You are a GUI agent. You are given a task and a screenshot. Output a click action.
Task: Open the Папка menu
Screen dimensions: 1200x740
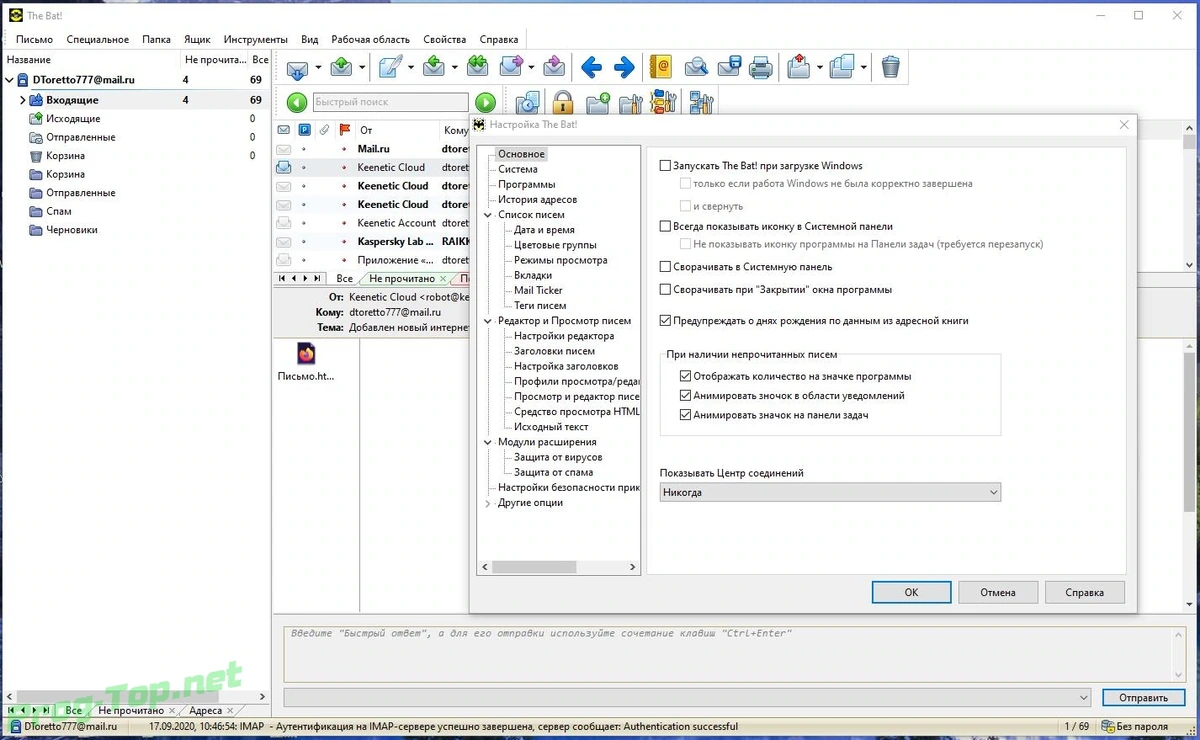pyautogui.click(x=156, y=39)
